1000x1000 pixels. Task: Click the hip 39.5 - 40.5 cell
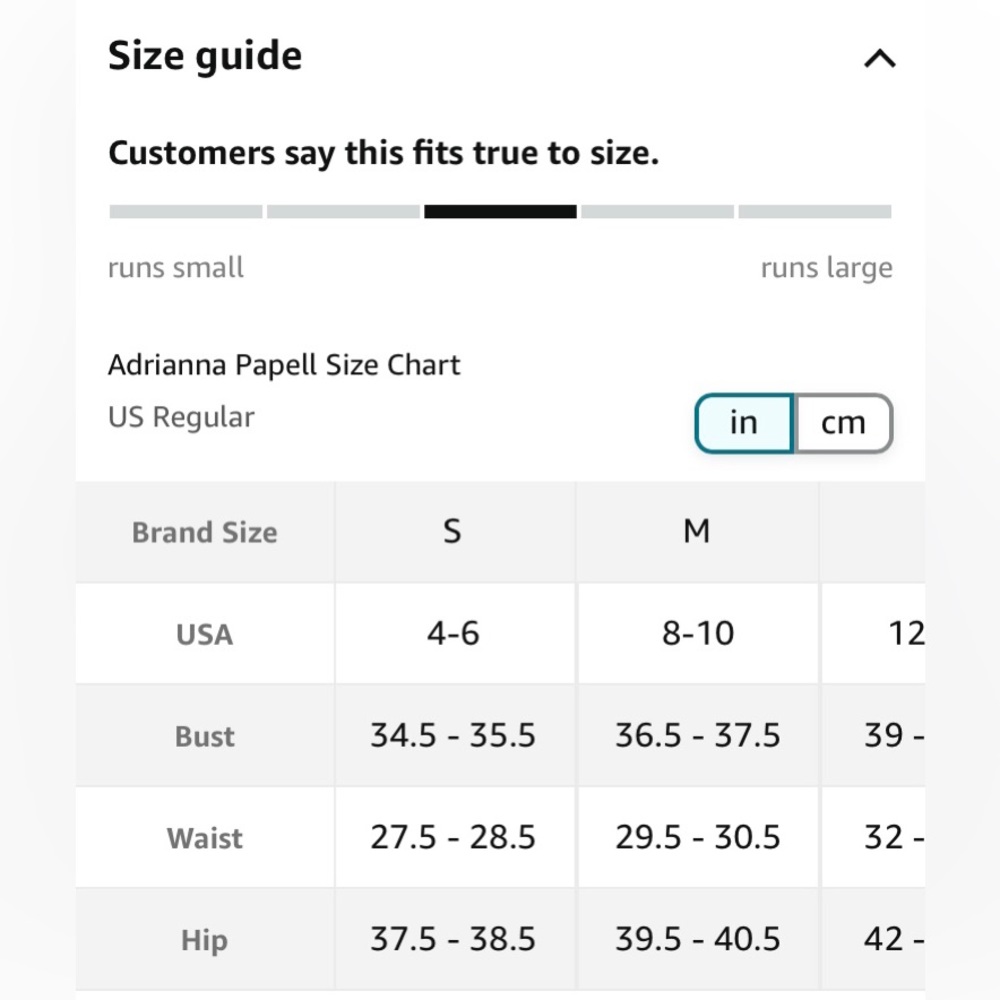pyautogui.click(x=697, y=940)
